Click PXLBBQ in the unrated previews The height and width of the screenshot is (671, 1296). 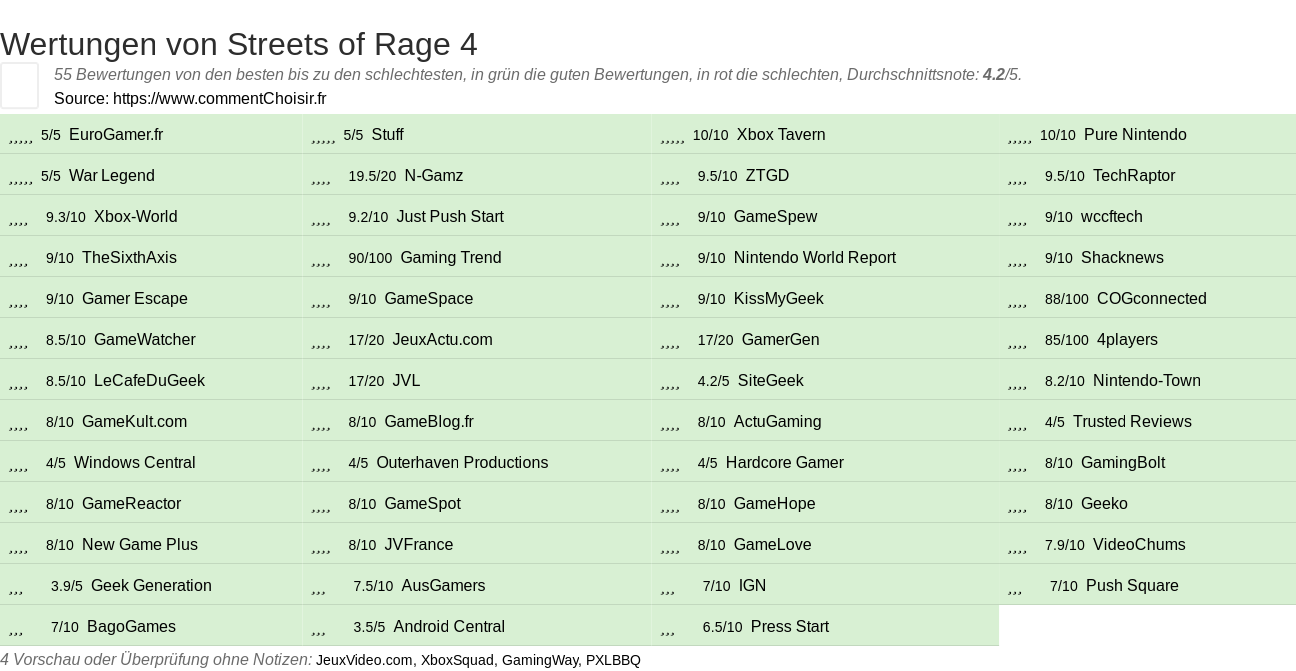coord(613,660)
